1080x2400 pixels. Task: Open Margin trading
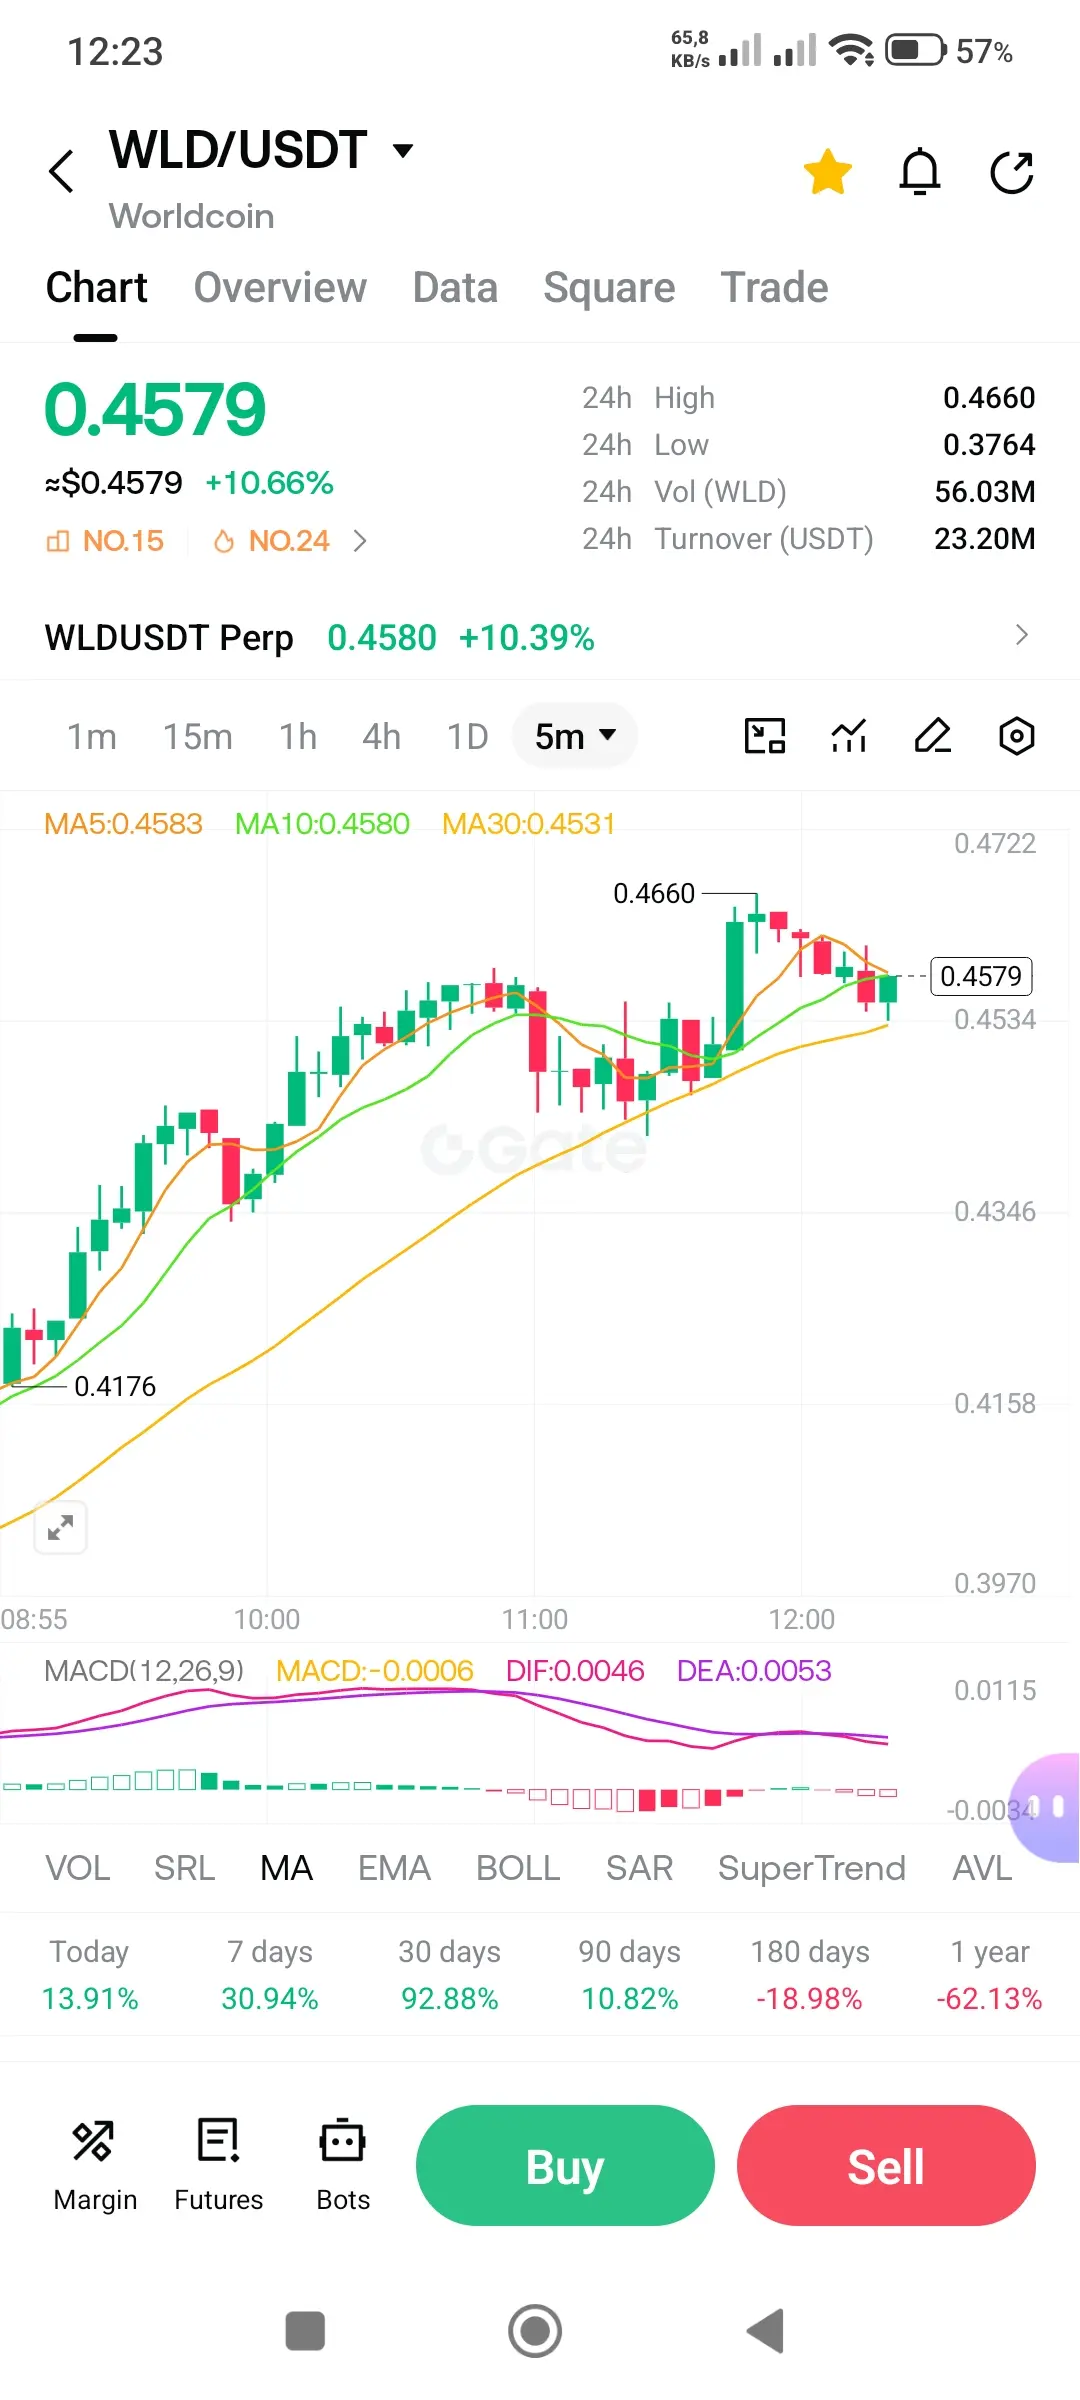tap(95, 2164)
